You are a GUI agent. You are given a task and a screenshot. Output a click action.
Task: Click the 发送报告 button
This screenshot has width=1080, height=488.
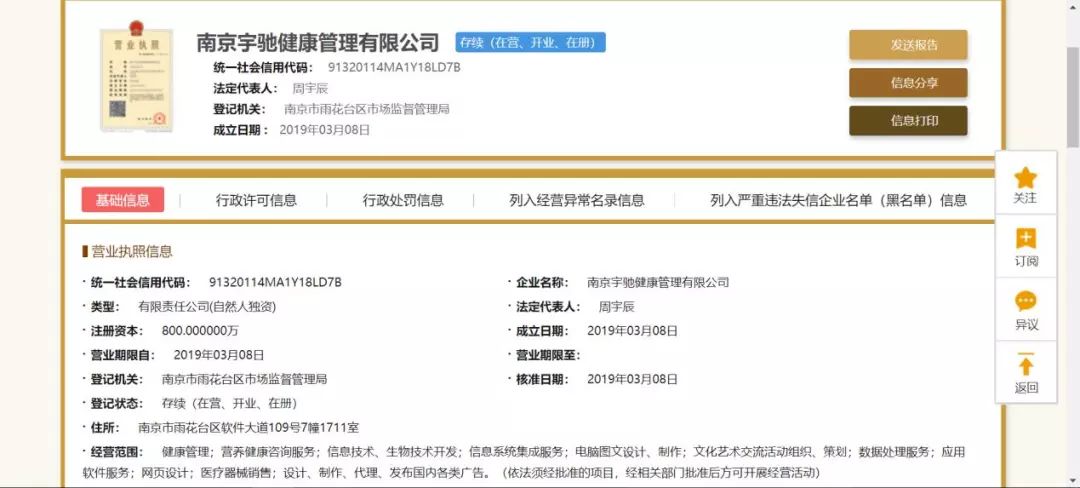click(x=908, y=45)
